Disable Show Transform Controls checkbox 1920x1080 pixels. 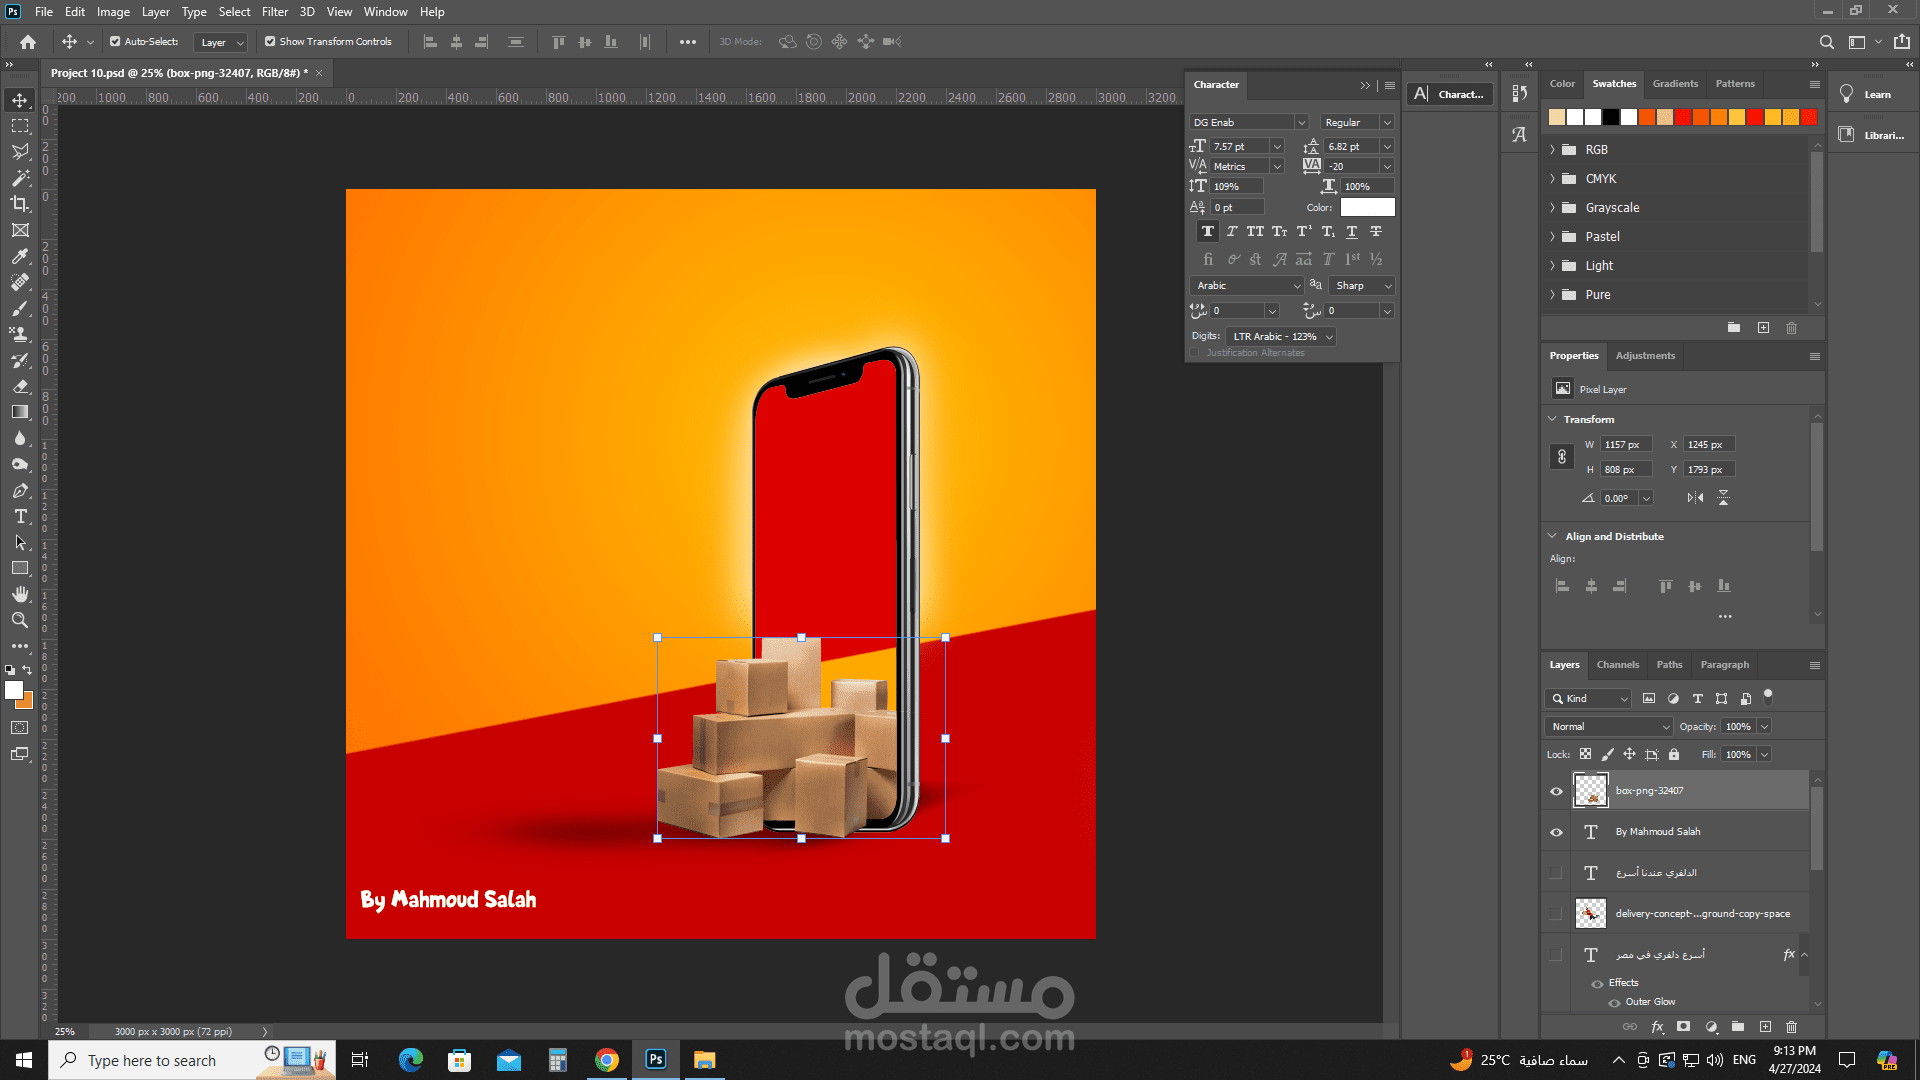[270, 42]
